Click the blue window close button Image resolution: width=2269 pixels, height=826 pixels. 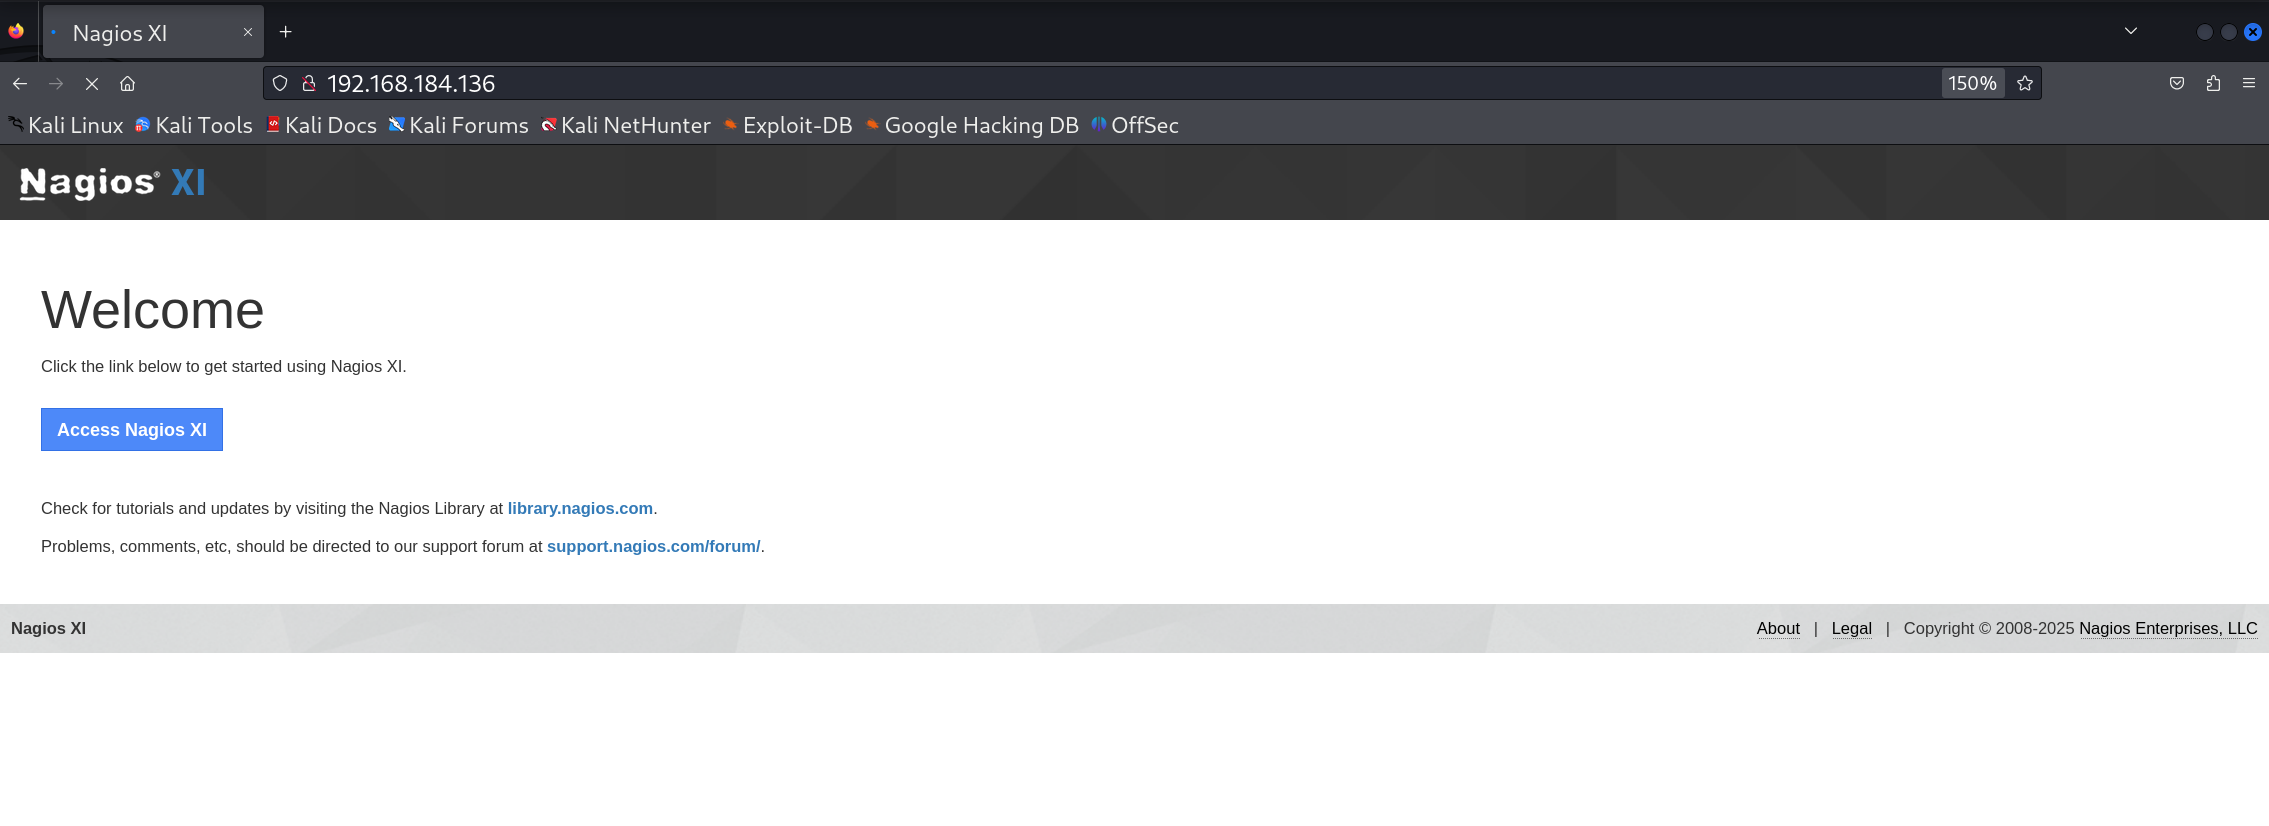tap(2253, 32)
